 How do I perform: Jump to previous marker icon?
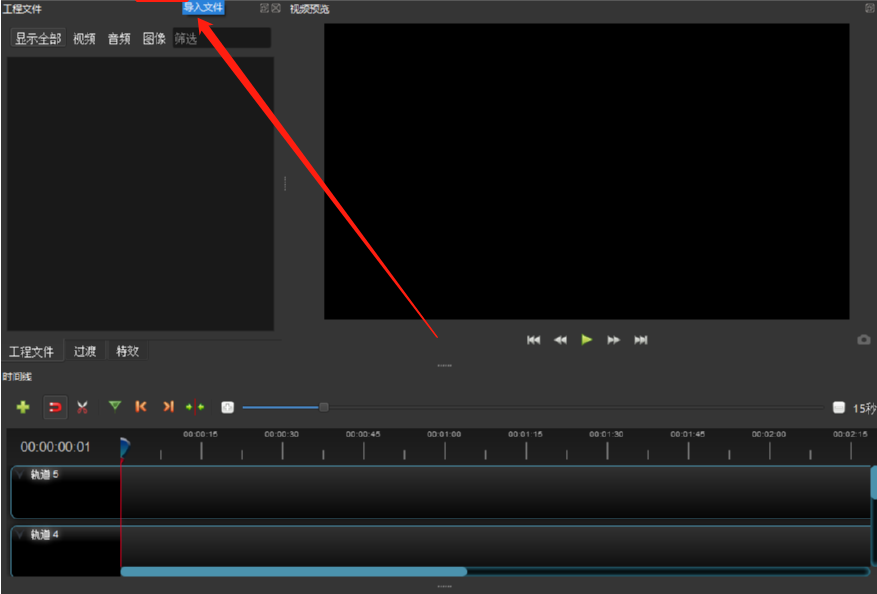tap(141, 406)
